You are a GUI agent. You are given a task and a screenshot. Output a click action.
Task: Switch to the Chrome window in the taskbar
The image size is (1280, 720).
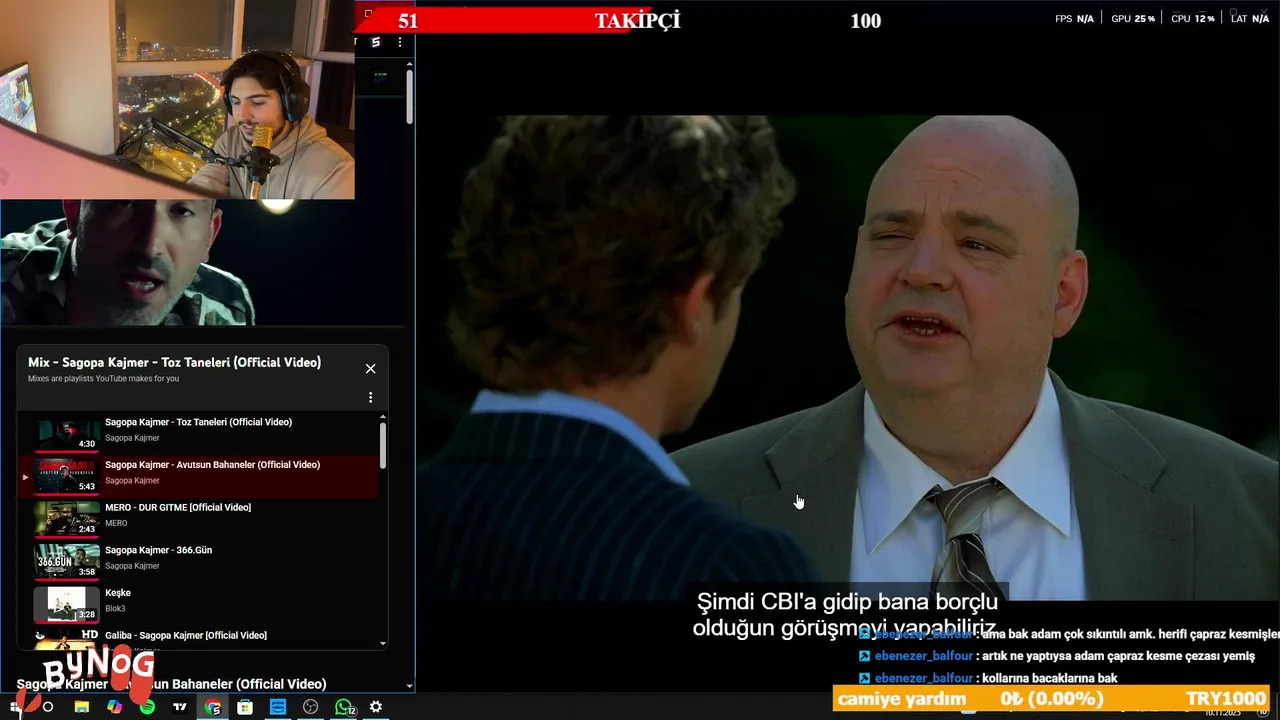pos(213,707)
